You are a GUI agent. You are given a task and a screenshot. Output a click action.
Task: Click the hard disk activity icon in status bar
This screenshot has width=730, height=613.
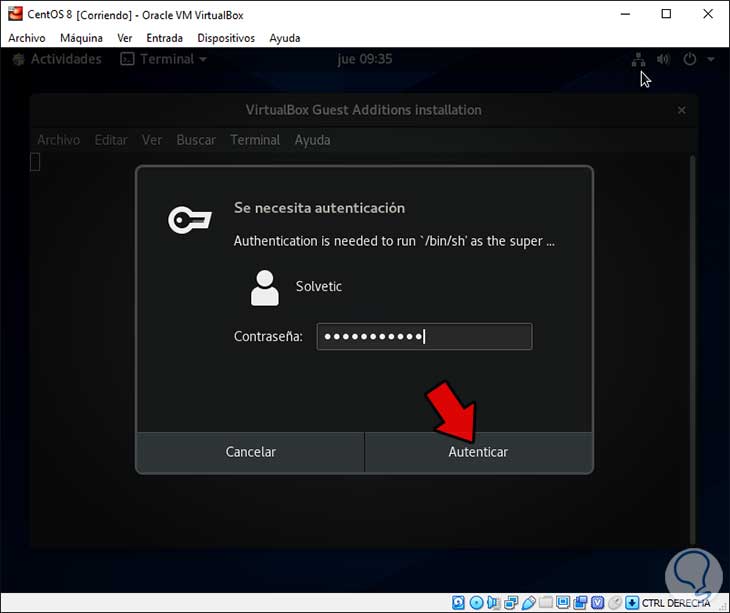click(x=458, y=603)
